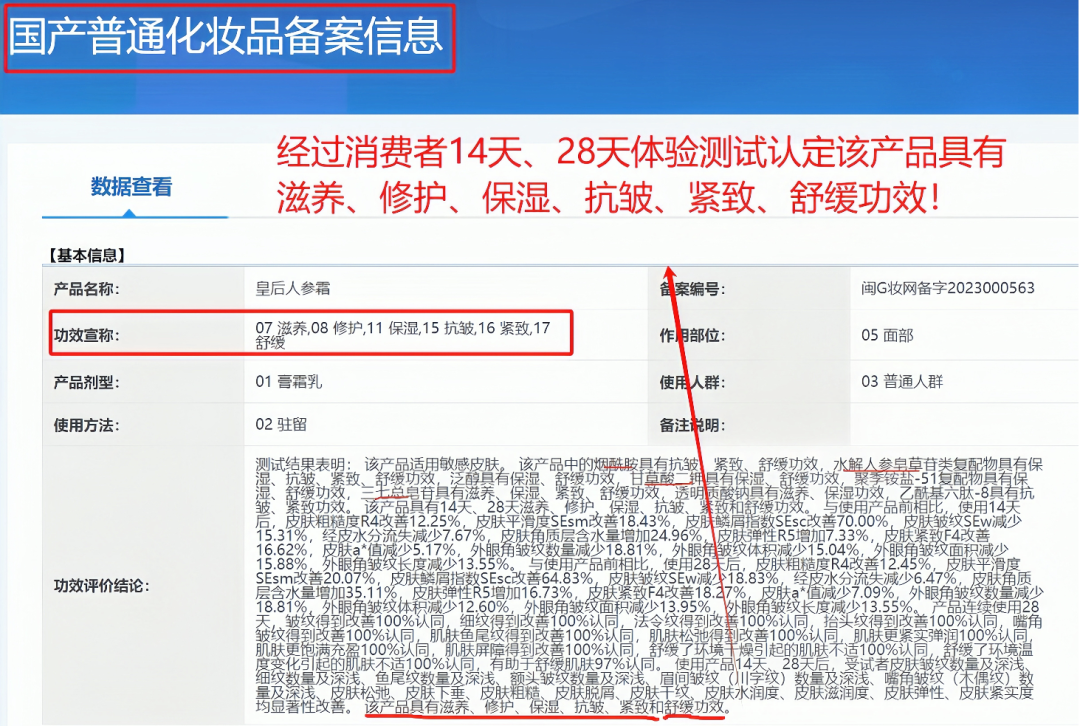Click the 使用人群 field label
Image resolution: width=1080 pixels, height=726 pixels.
click(692, 382)
